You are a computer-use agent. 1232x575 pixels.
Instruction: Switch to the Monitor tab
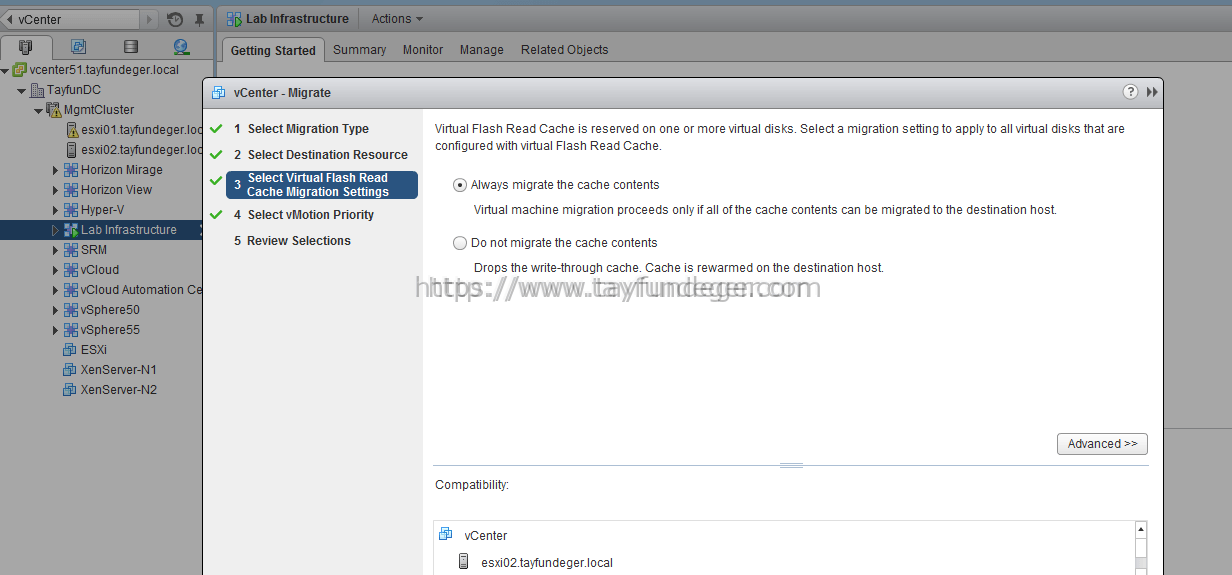pos(423,50)
